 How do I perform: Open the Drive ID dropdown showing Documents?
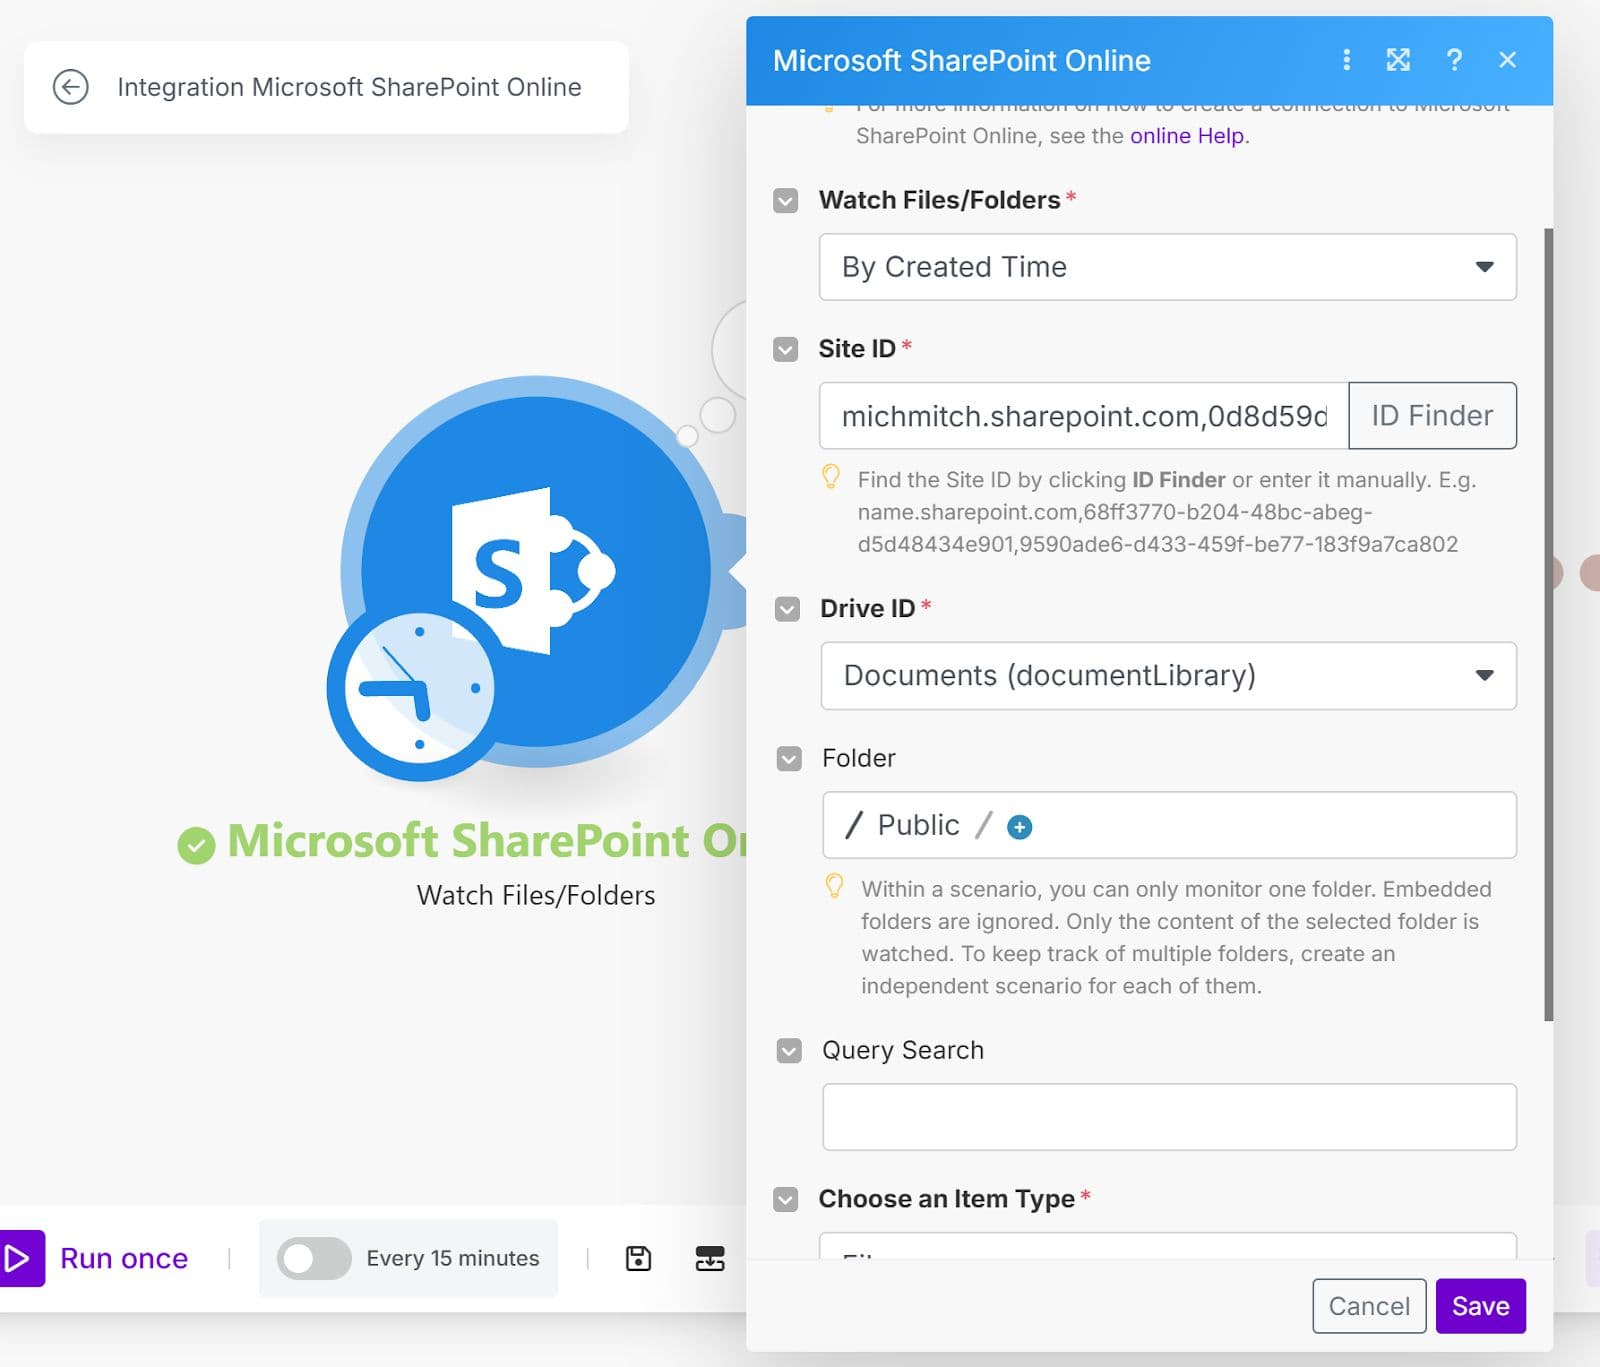pos(1168,676)
